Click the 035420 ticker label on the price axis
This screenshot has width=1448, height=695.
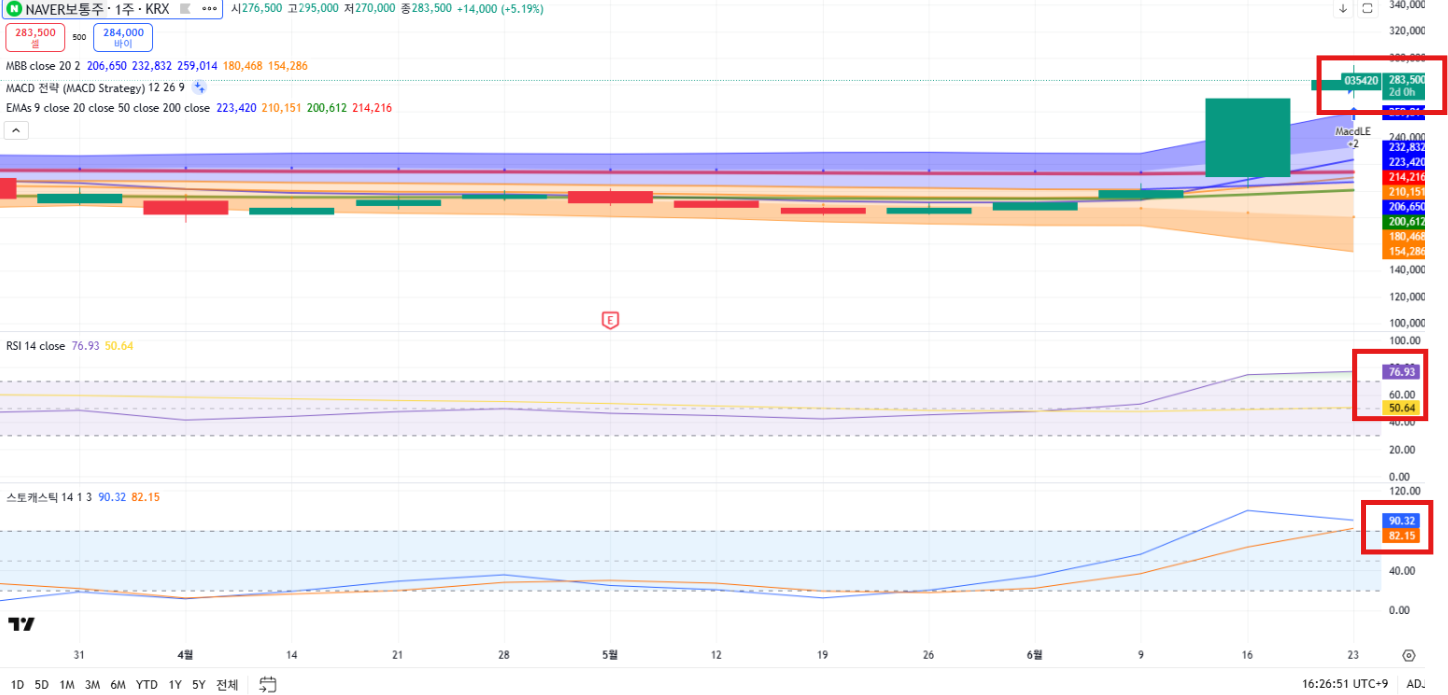1362,79
